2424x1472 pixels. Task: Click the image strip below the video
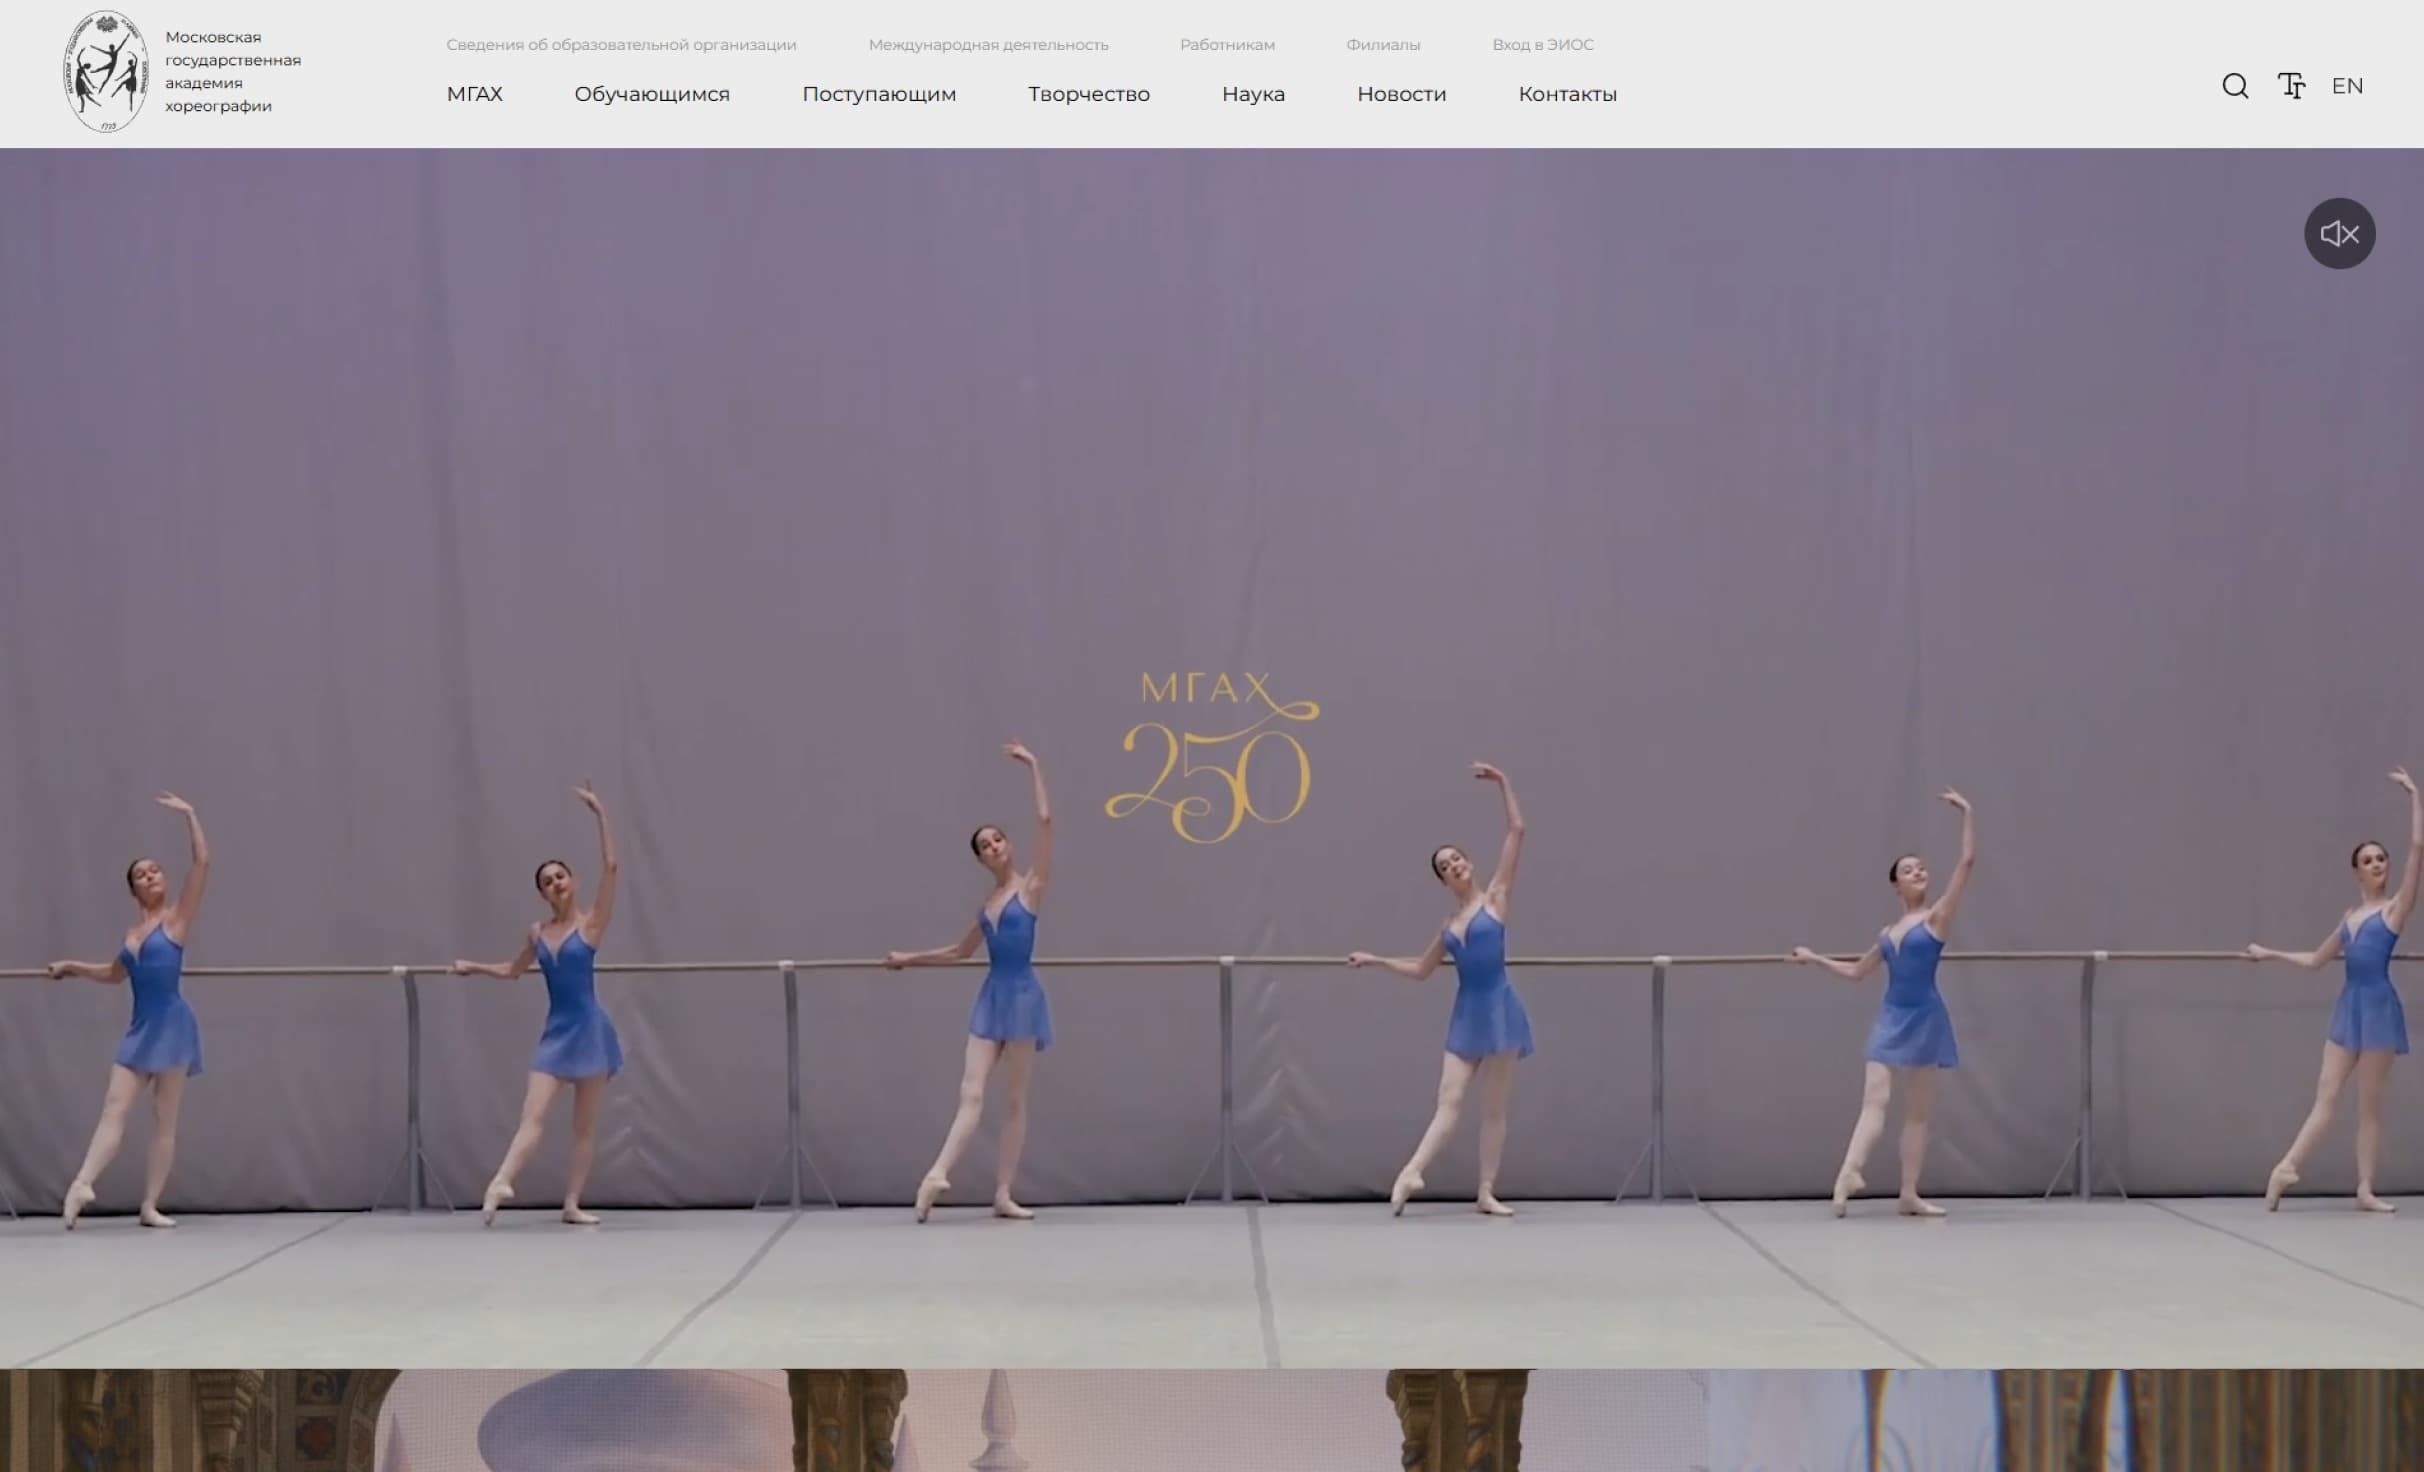1212,1420
